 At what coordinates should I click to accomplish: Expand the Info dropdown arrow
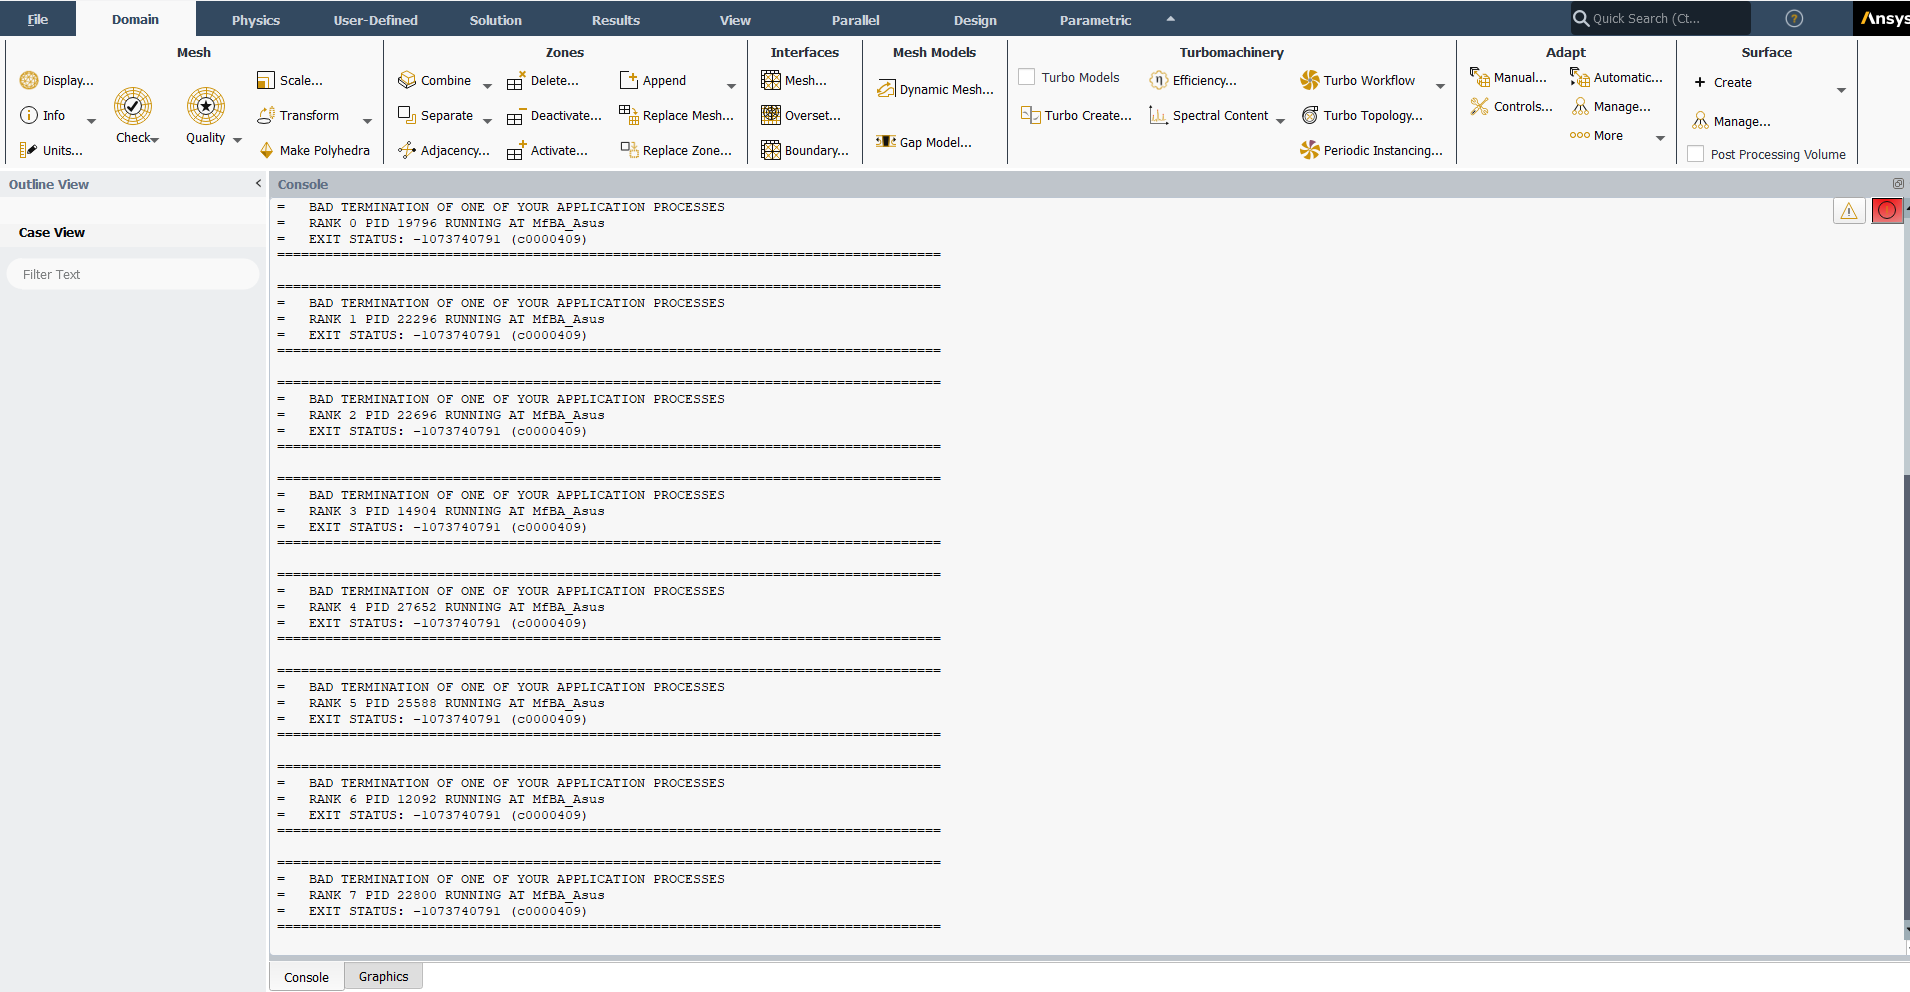click(91, 121)
